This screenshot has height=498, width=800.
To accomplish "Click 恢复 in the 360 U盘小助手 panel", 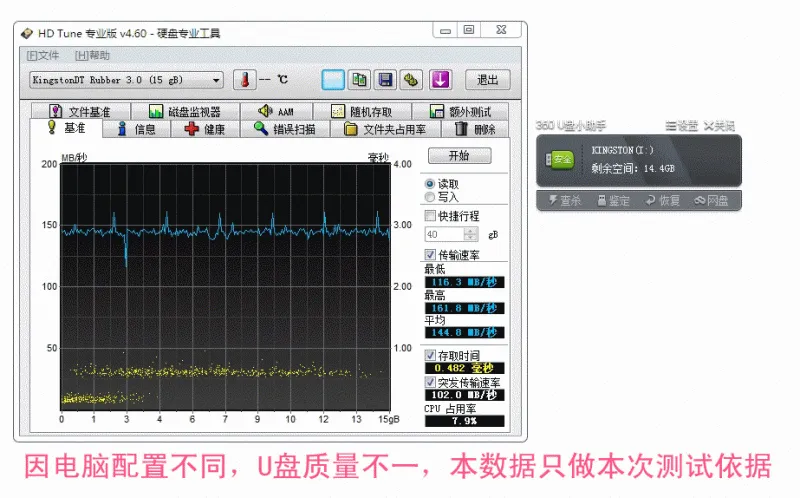I will pyautogui.click(x=662, y=201).
